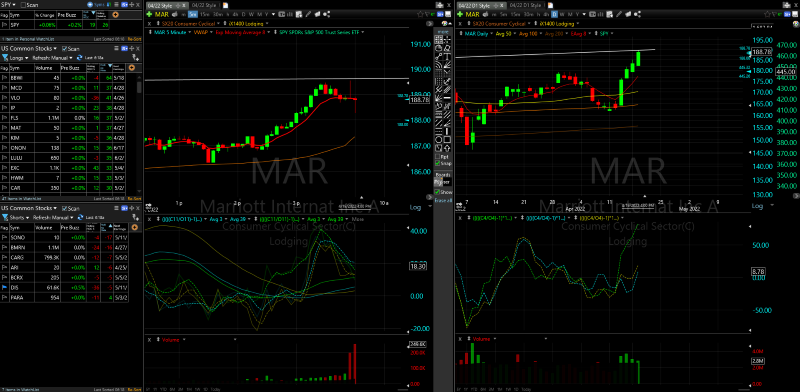Click the funnel filter icon next to Shorts
This screenshot has height=392, width=800.
tap(5, 217)
